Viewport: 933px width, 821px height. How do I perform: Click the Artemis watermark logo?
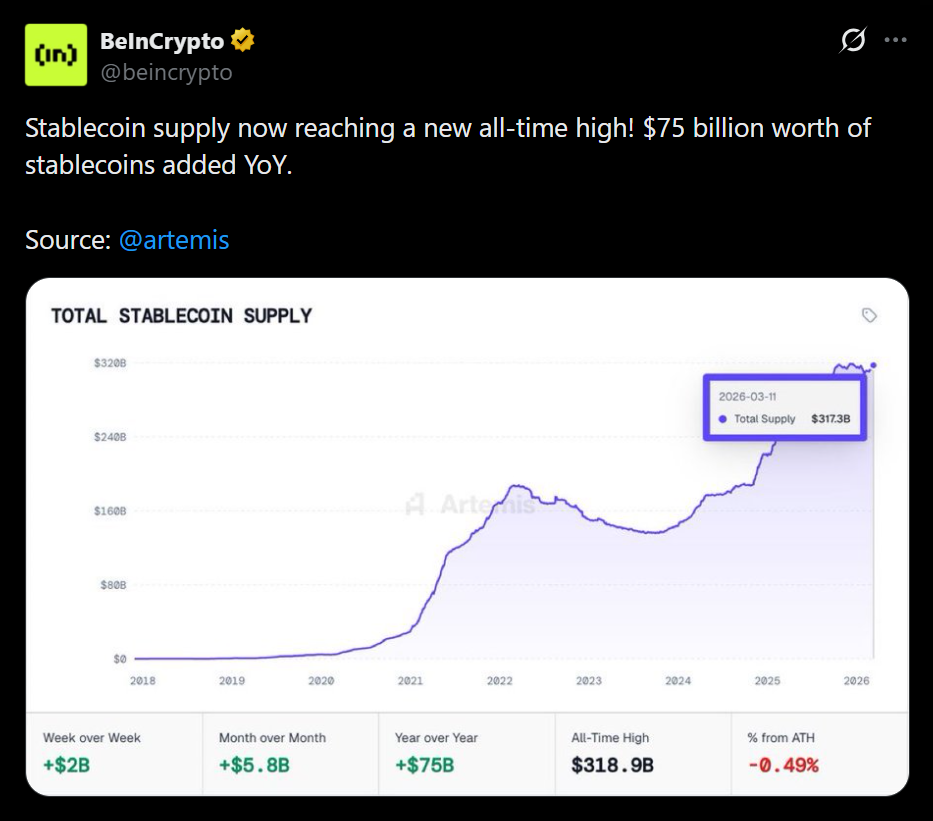pos(416,505)
